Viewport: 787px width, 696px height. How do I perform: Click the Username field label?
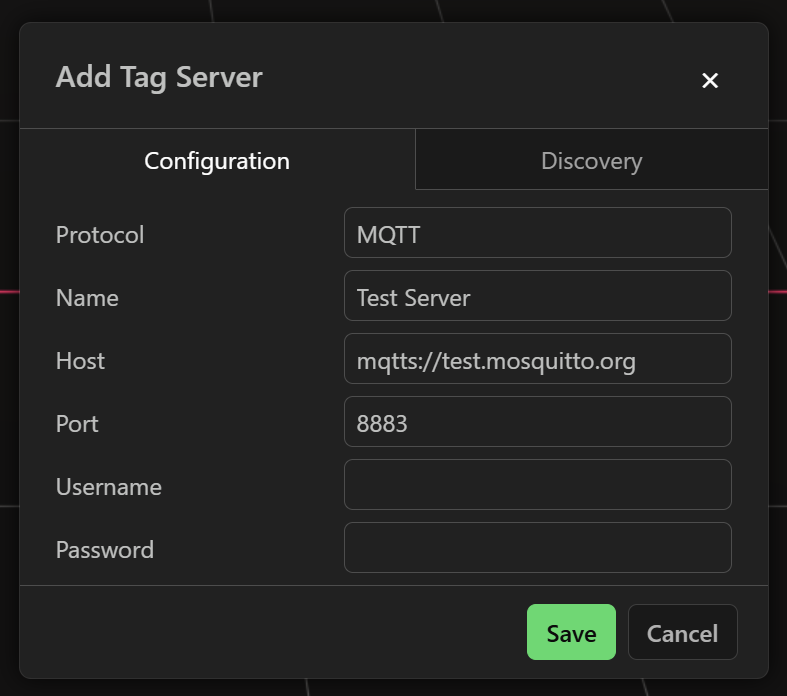click(108, 487)
